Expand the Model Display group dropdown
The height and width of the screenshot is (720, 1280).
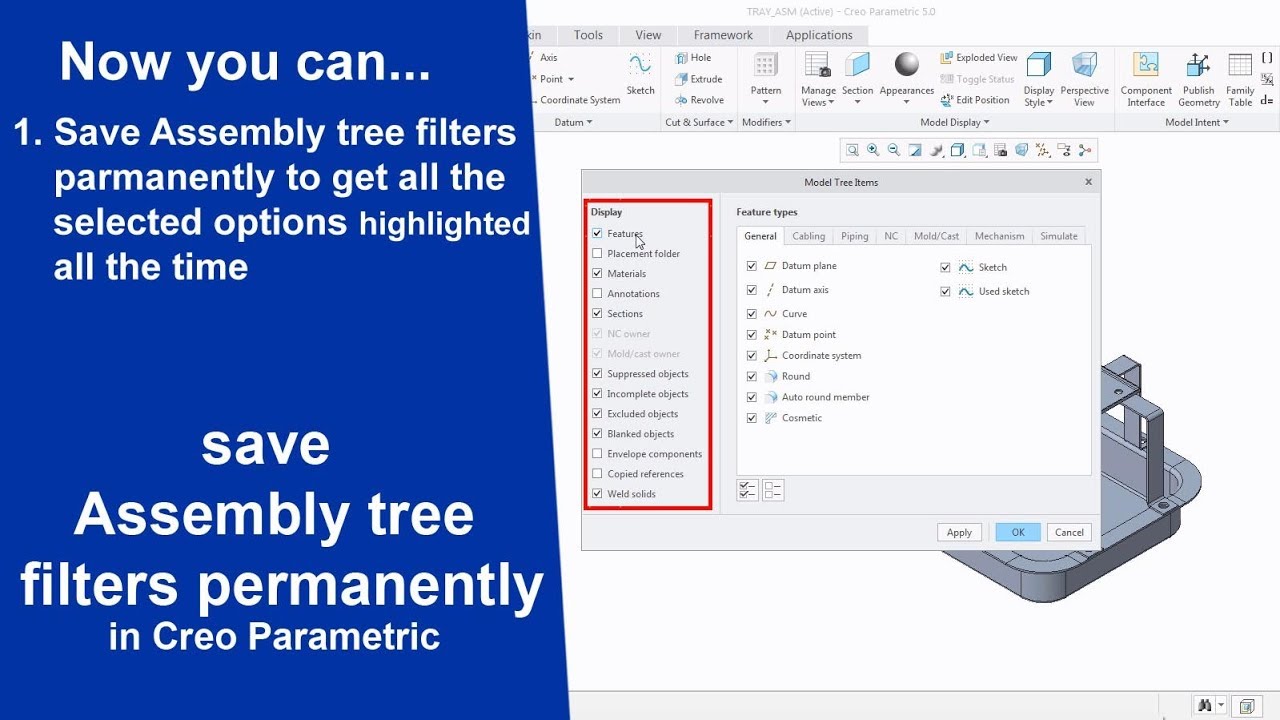click(955, 122)
